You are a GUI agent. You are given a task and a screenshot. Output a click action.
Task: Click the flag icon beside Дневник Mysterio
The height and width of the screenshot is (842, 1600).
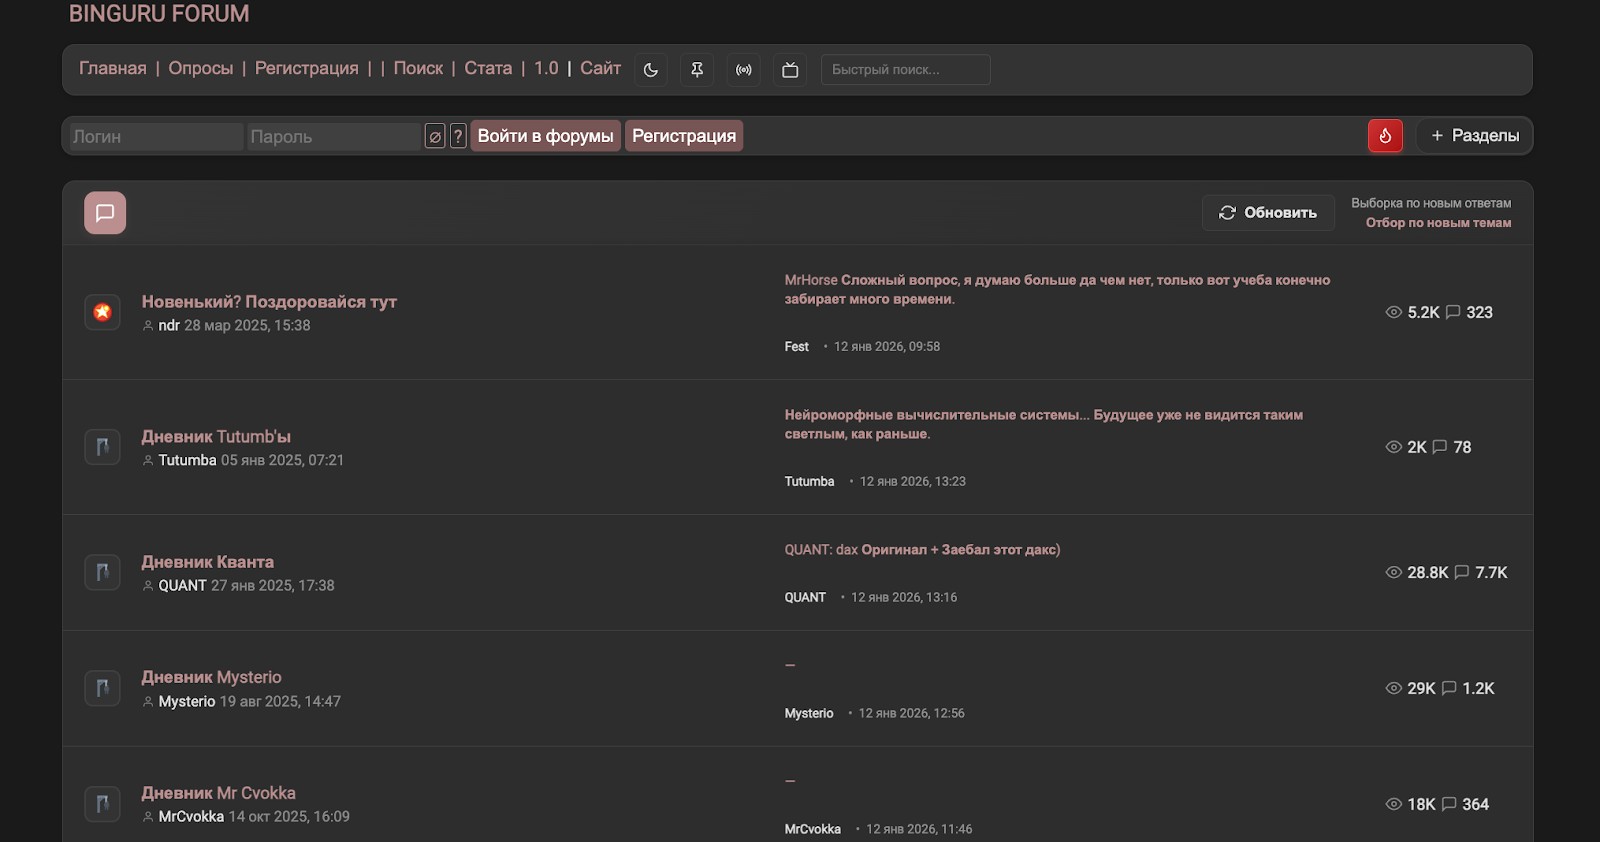(x=102, y=688)
